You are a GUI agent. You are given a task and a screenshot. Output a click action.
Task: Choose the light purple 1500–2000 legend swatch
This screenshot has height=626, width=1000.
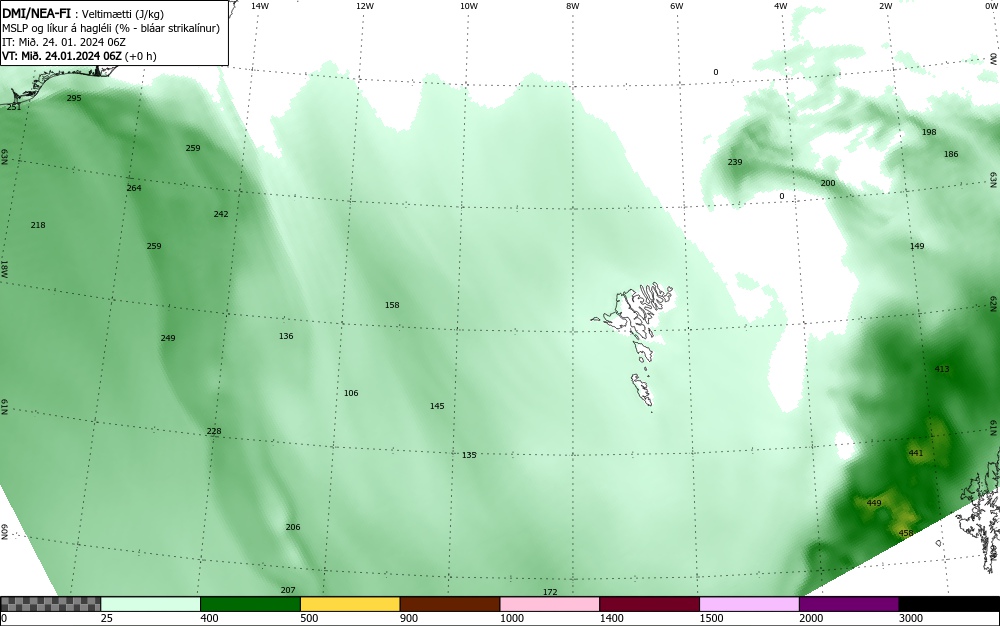(749, 604)
